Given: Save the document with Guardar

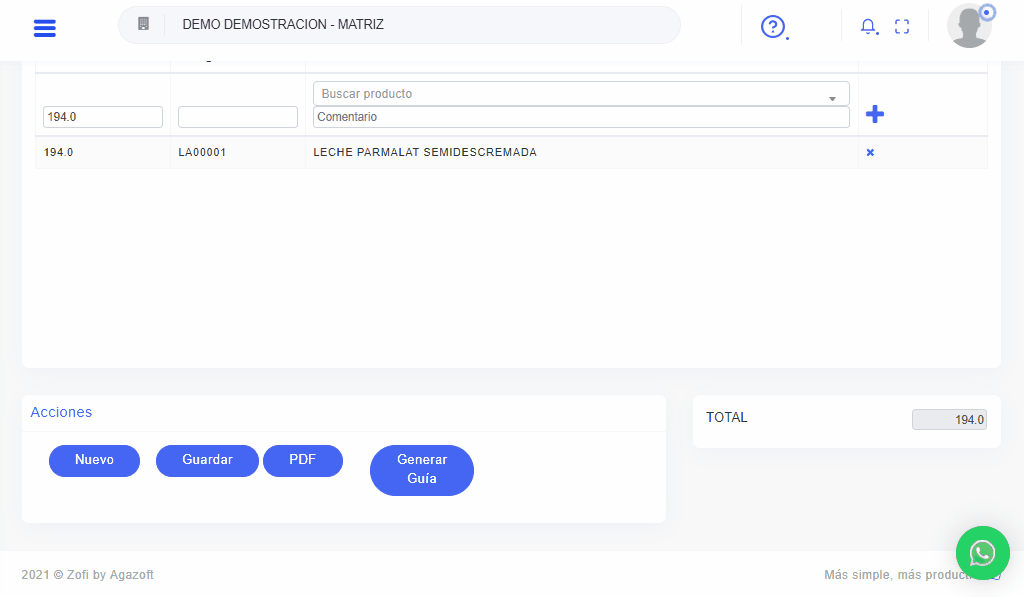Looking at the screenshot, I should coord(207,460).
